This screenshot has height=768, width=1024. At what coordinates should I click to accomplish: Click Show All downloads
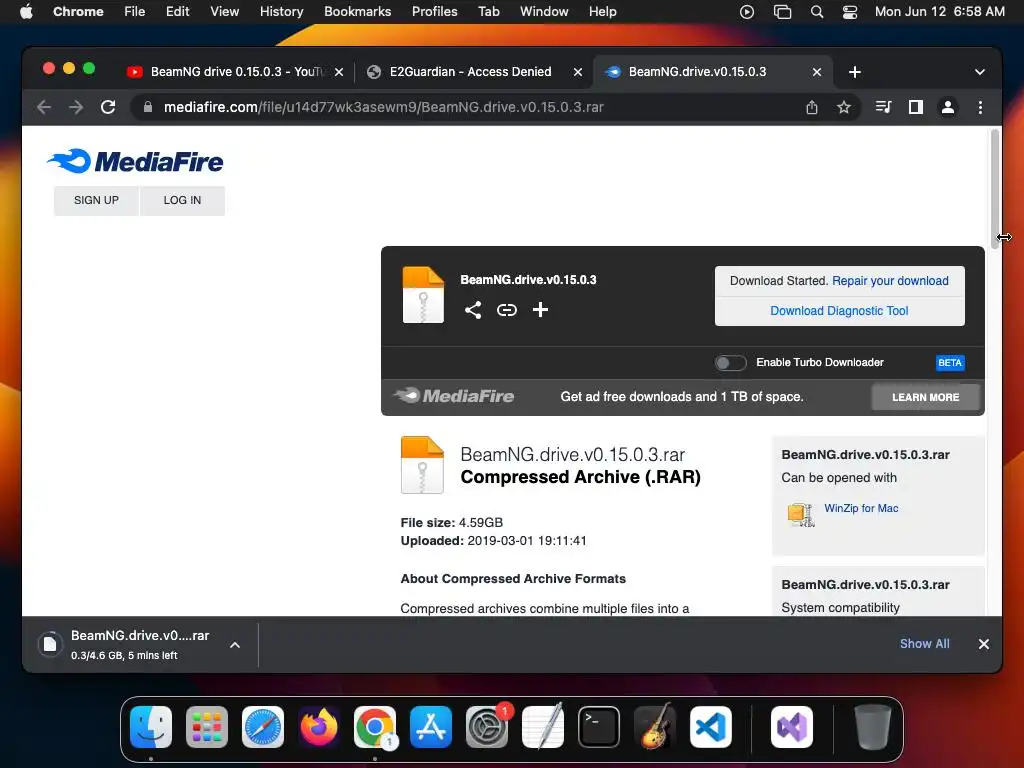pyautogui.click(x=925, y=644)
